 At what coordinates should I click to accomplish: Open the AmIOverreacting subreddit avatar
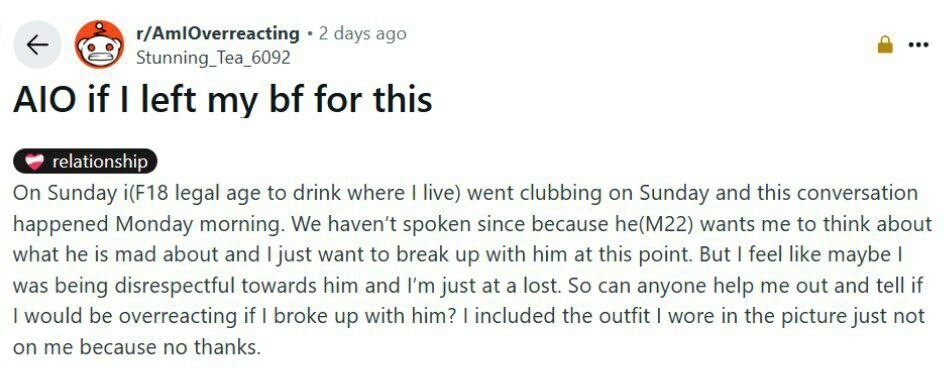[99, 44]
